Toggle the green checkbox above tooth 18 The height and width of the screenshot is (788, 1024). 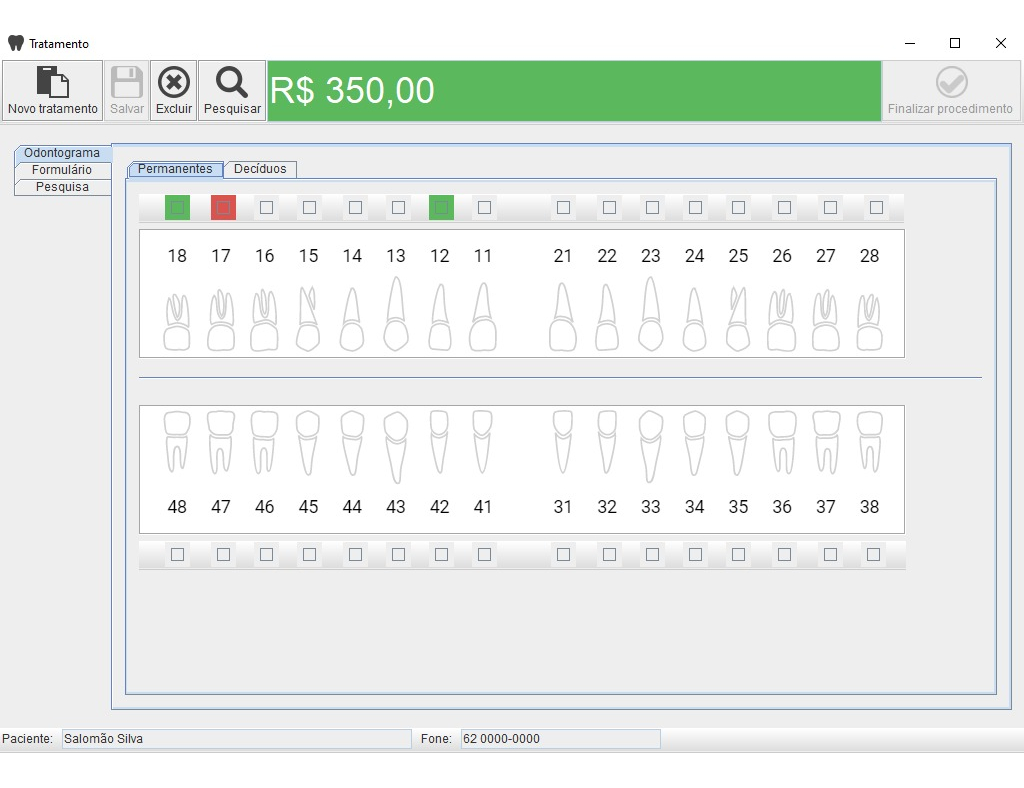[177, 208]
